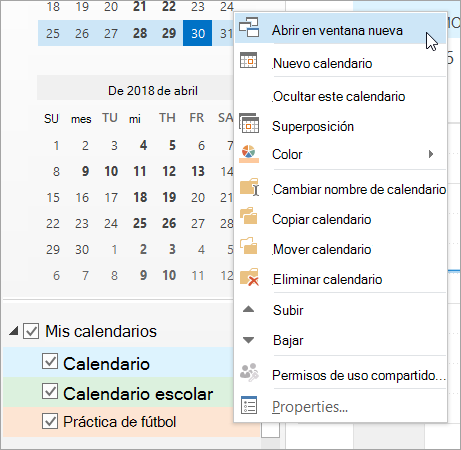Click the Copiar calendario folders icon
Screen dimensions: 461x450
tap(249, 216)
